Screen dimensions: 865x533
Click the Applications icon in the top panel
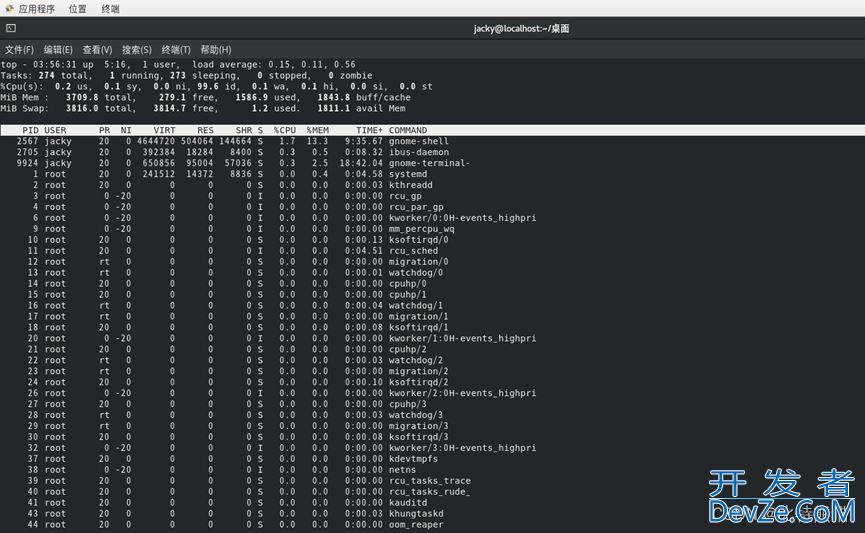click(x=9, y=9)
